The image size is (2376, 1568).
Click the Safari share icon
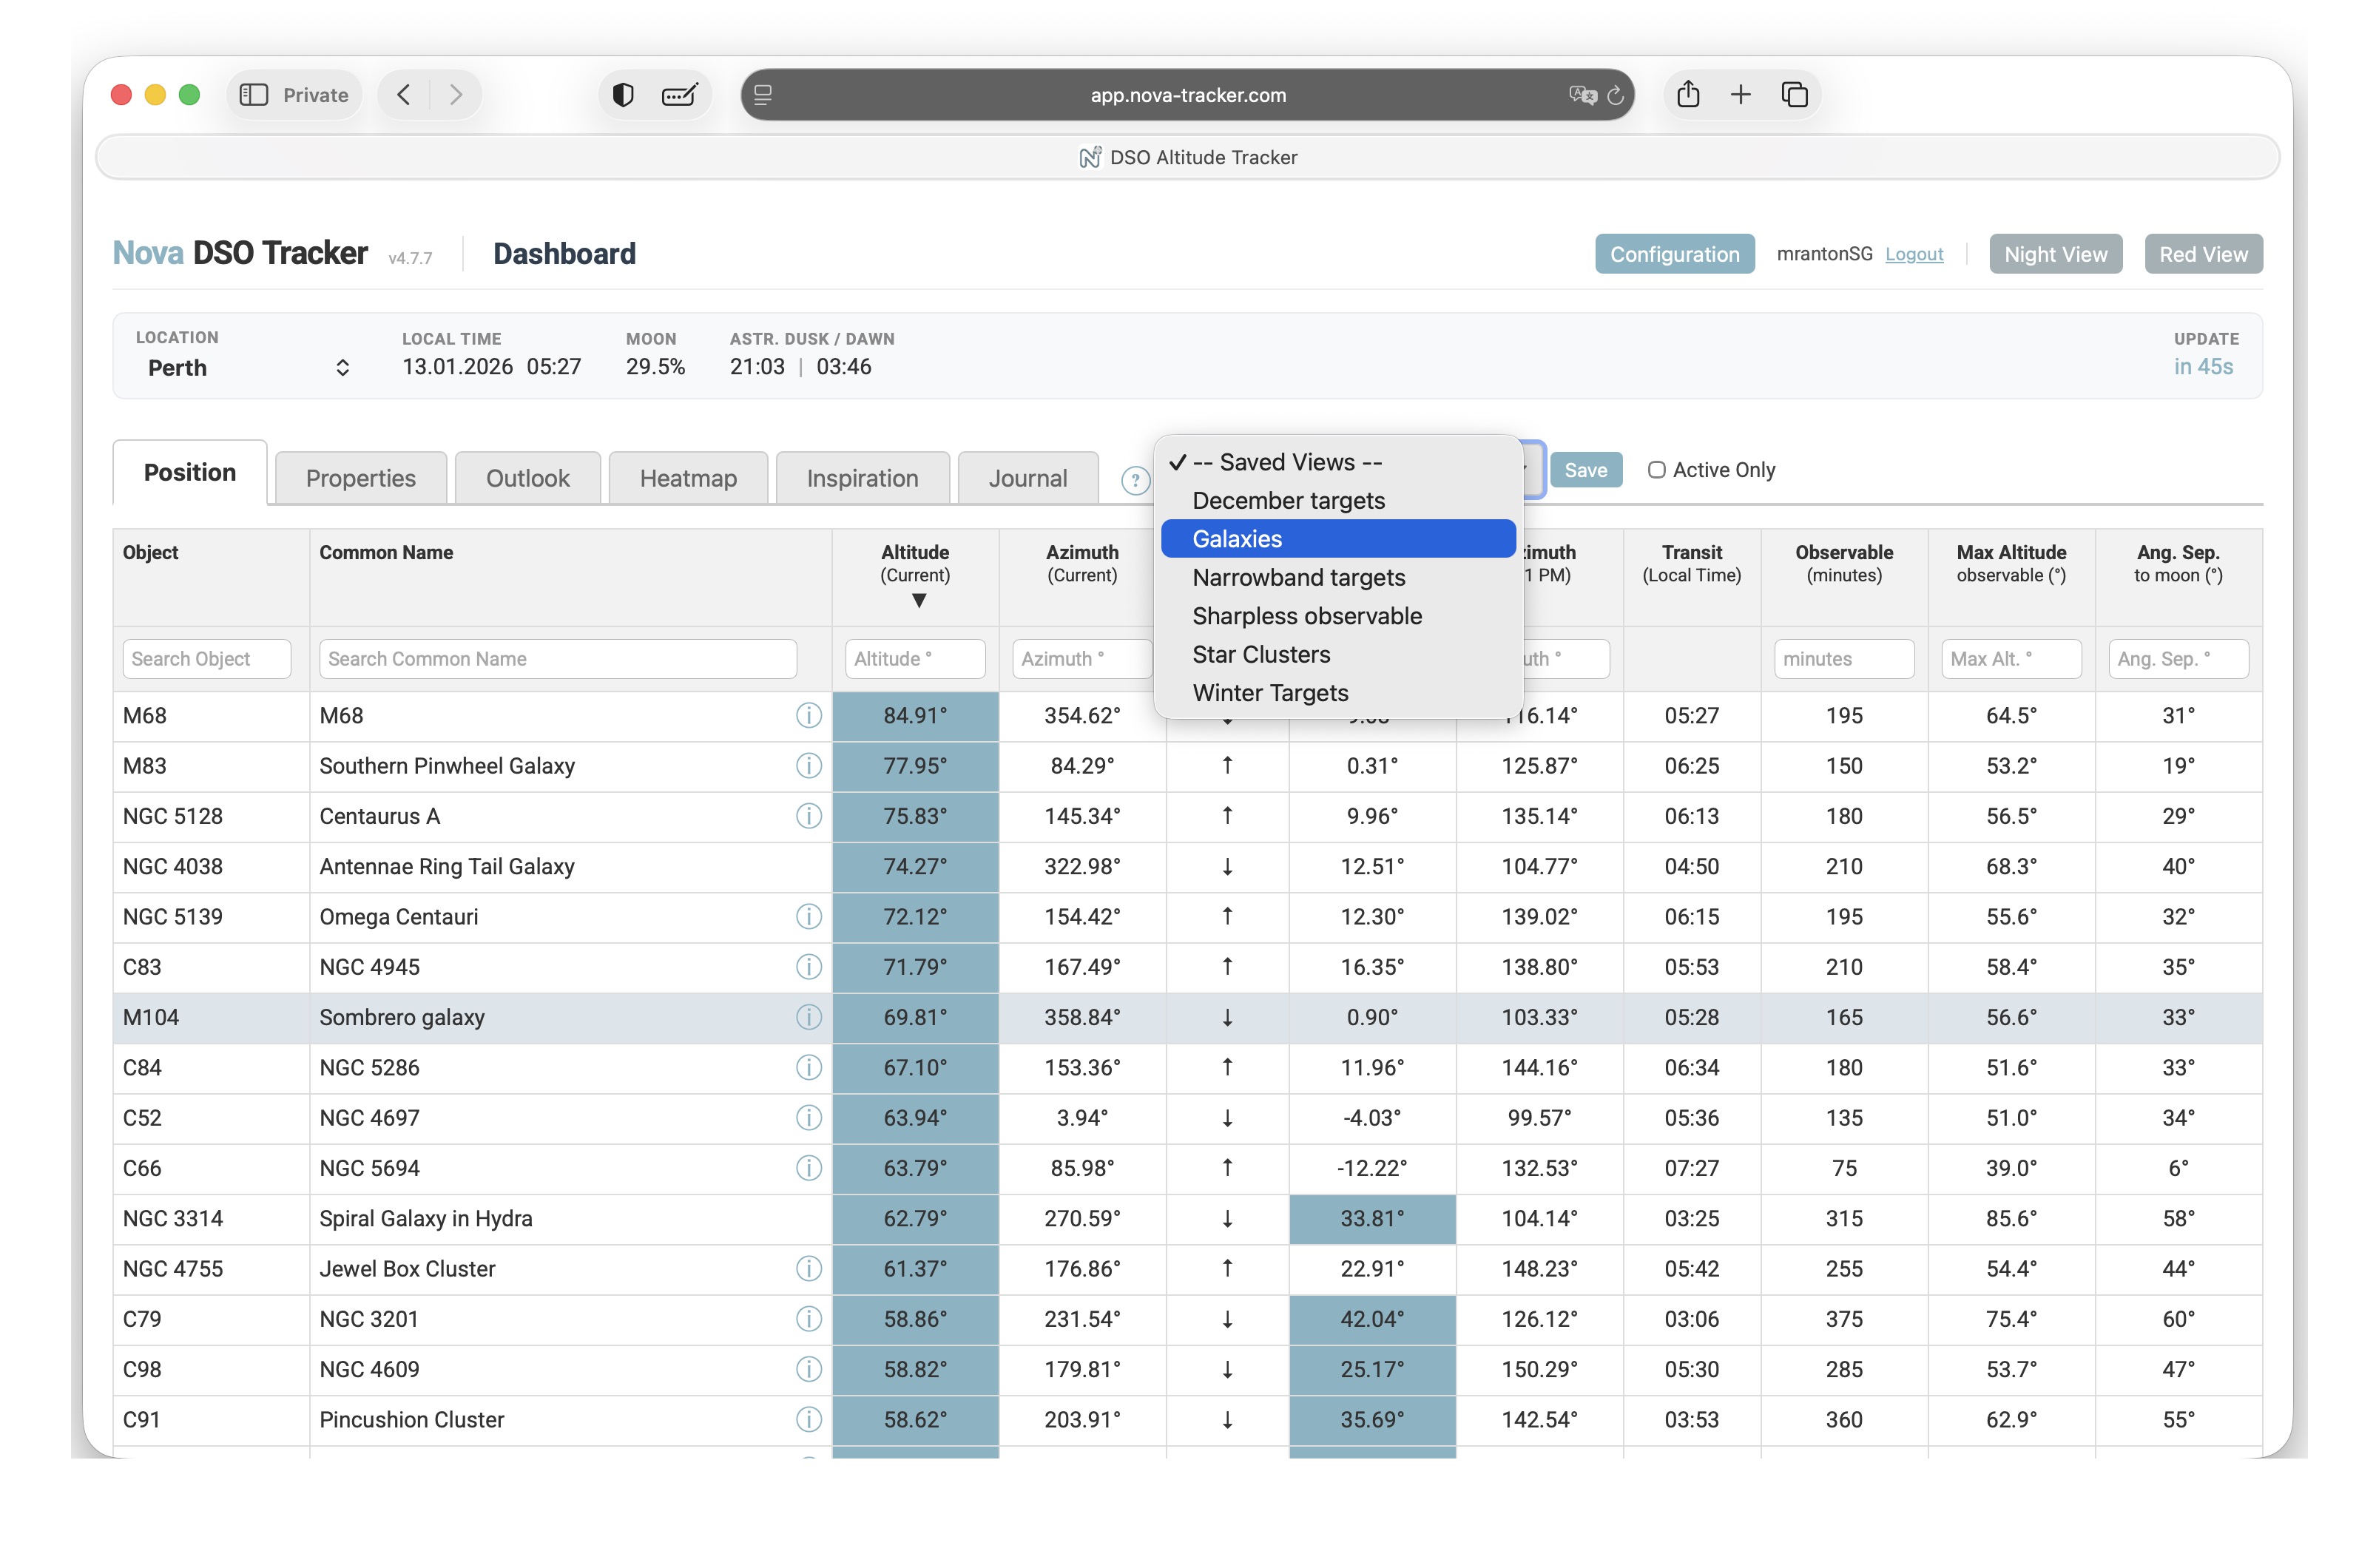click(1688, 95)
